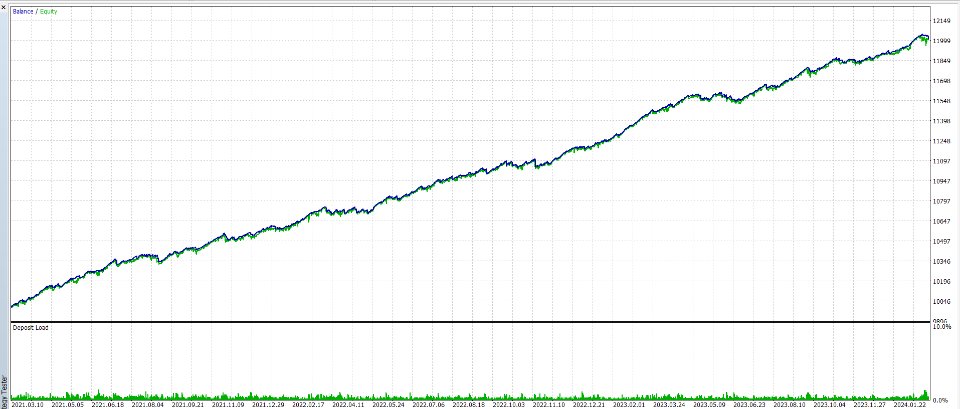Click the 11849 value on the price axis
Viewport: 960px width, 409px height.
942,62
